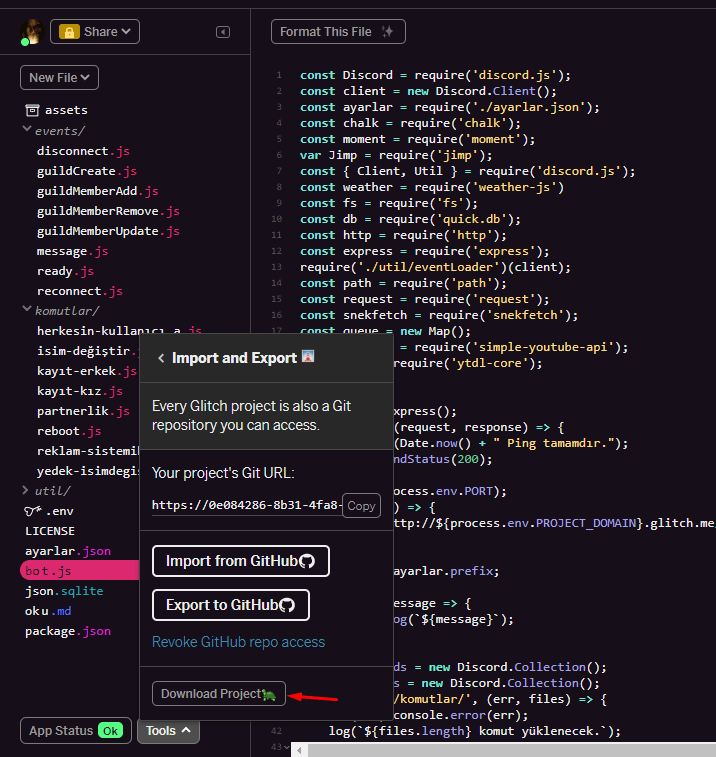Open guildMemberRemove.js file
Screen dimensions: 716x757
[108, 211]
